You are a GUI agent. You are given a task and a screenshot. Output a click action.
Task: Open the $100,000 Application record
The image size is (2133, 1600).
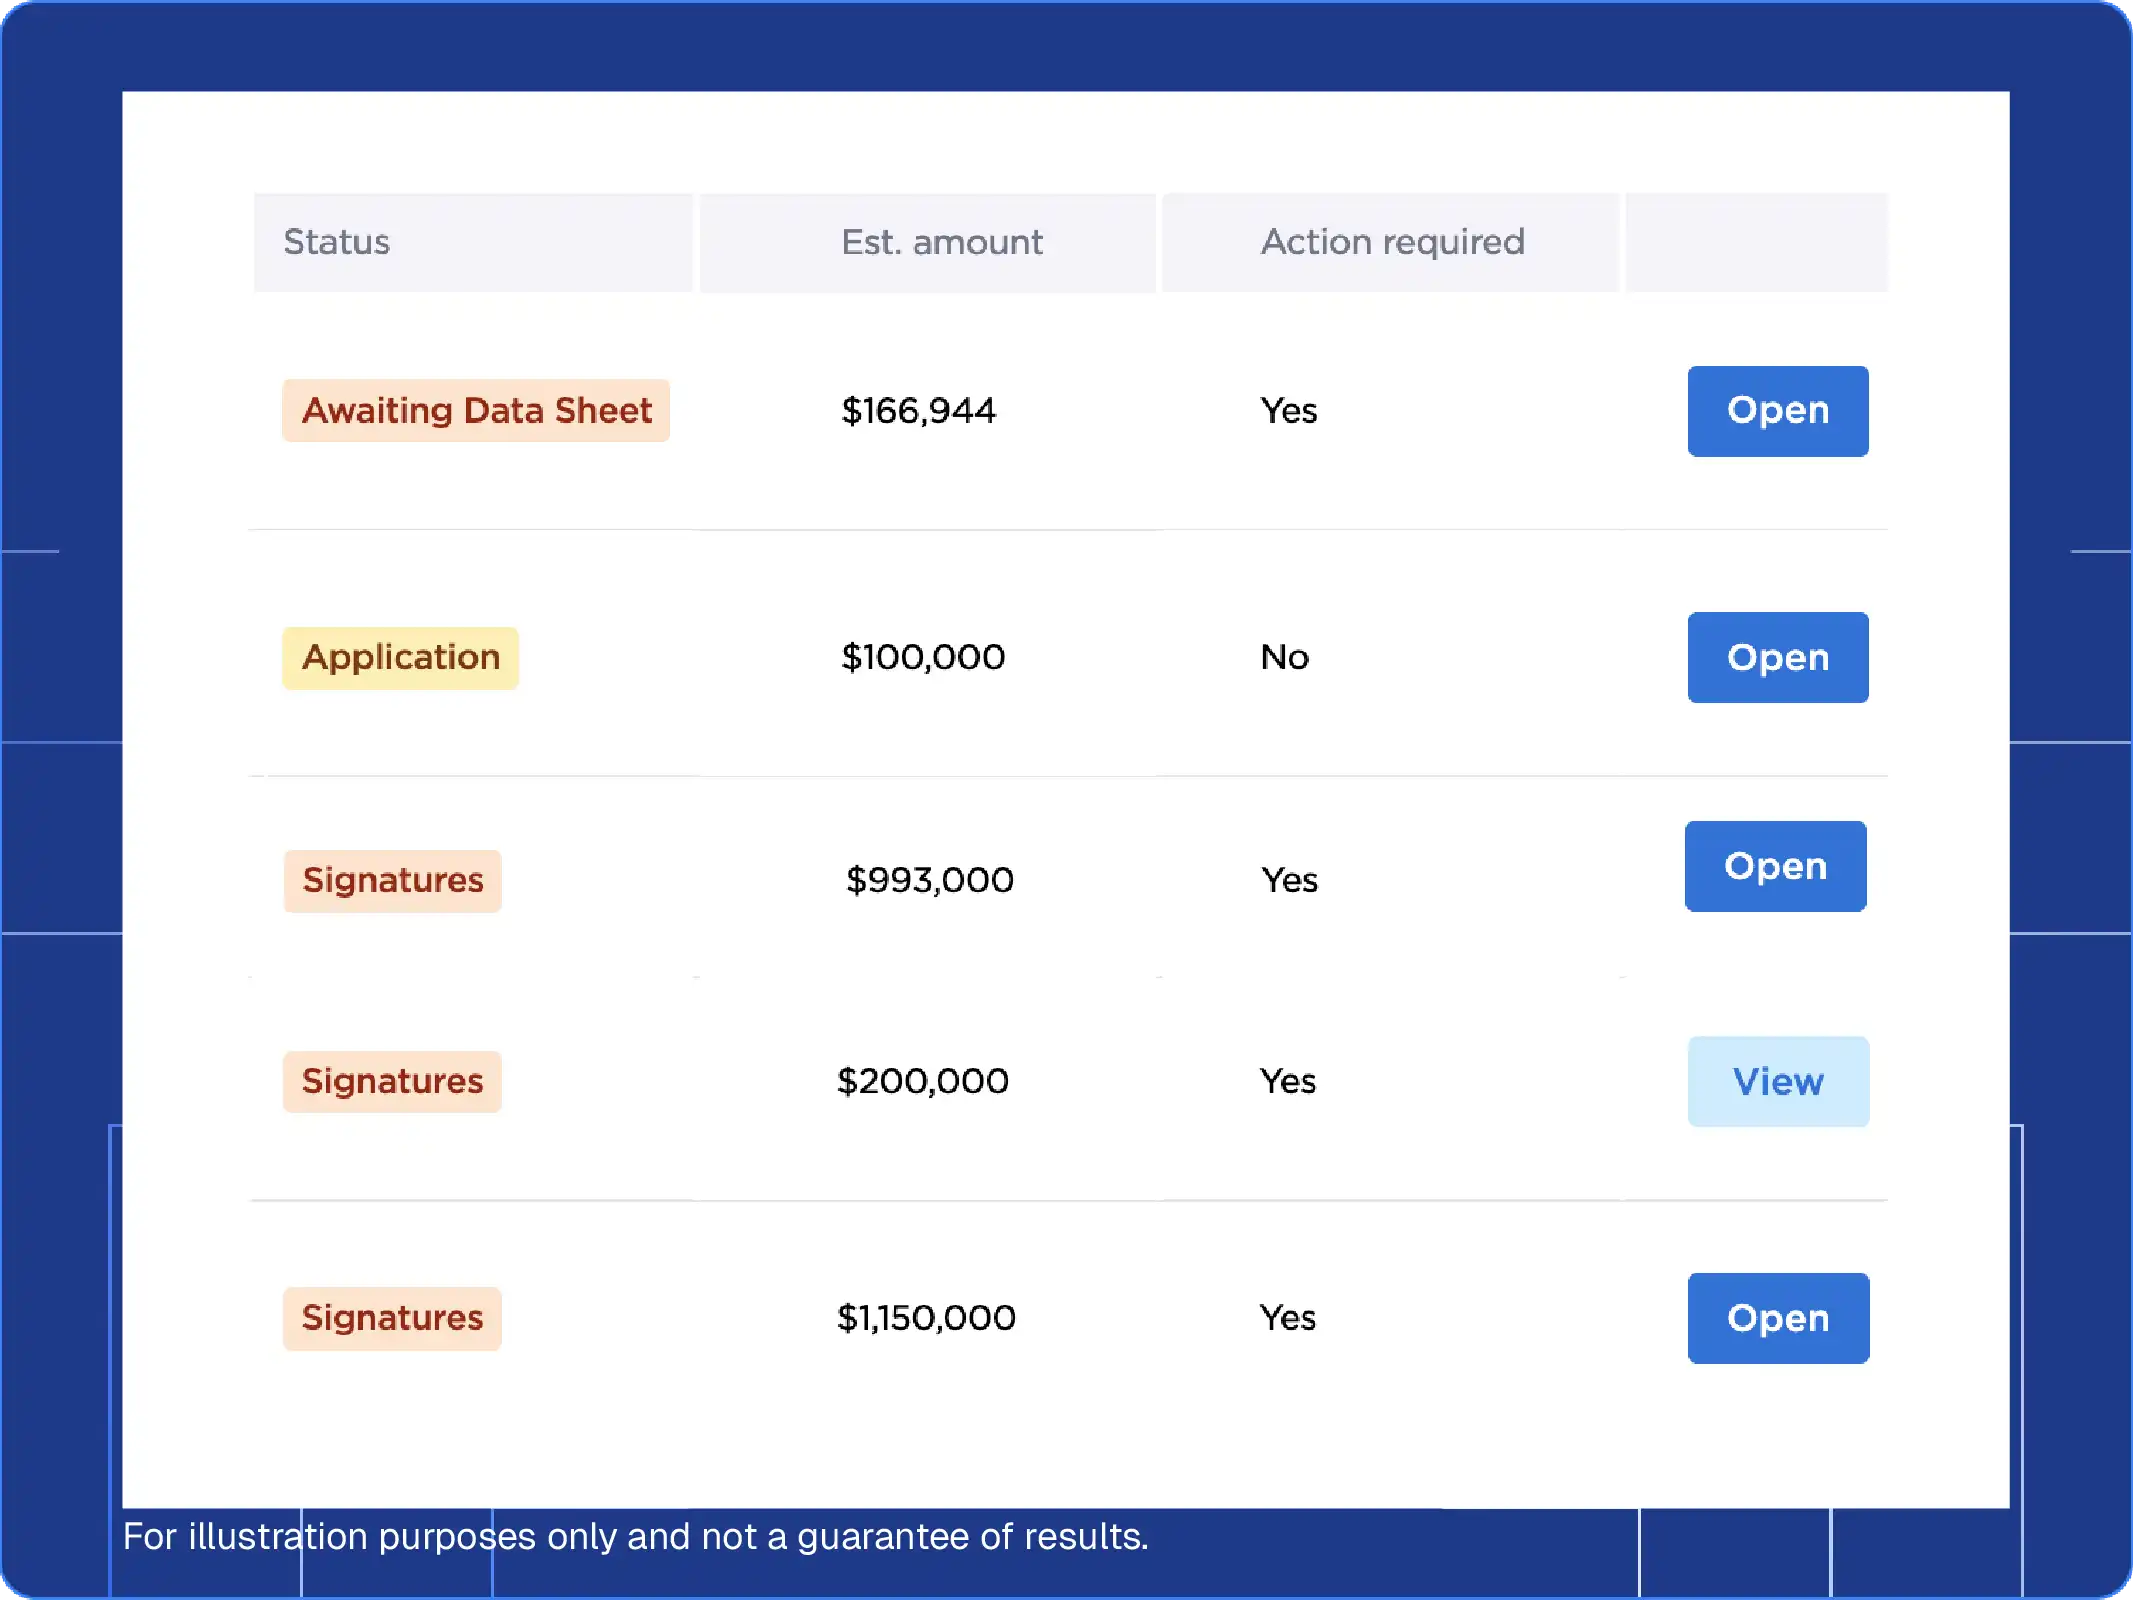[x=1777, y=657]
